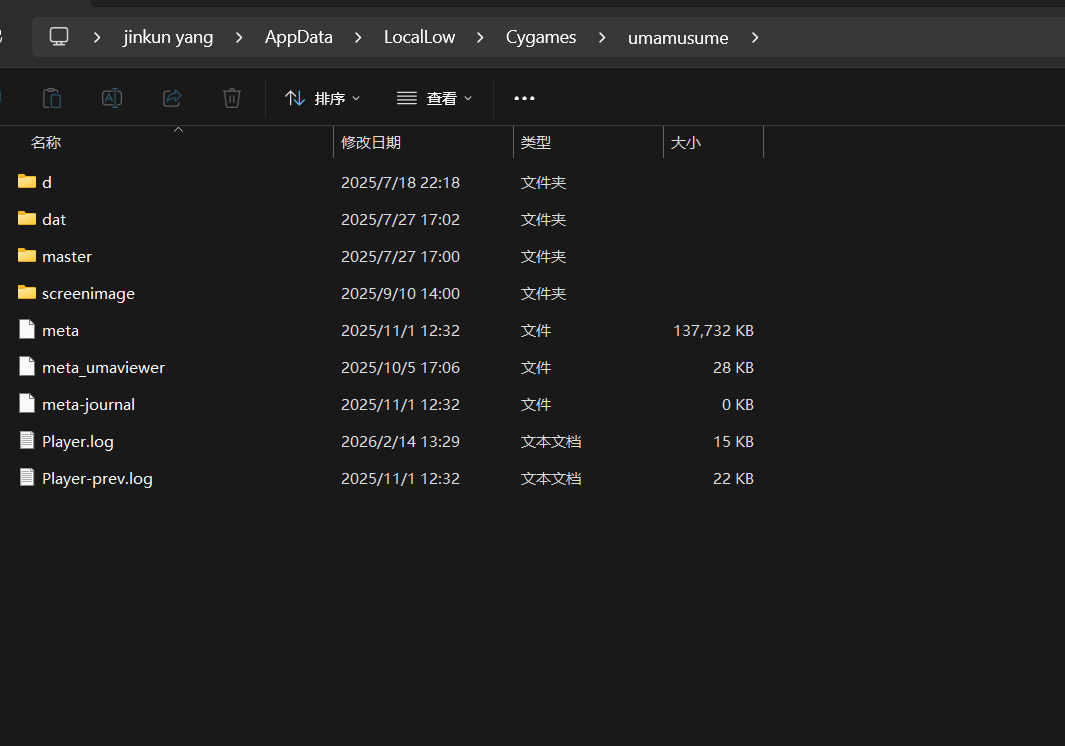Click the folder icon of screenimage
Image resolution: width=1065 pixels, height=746 pixels.
pyautogui.click(x=27, y=292)
